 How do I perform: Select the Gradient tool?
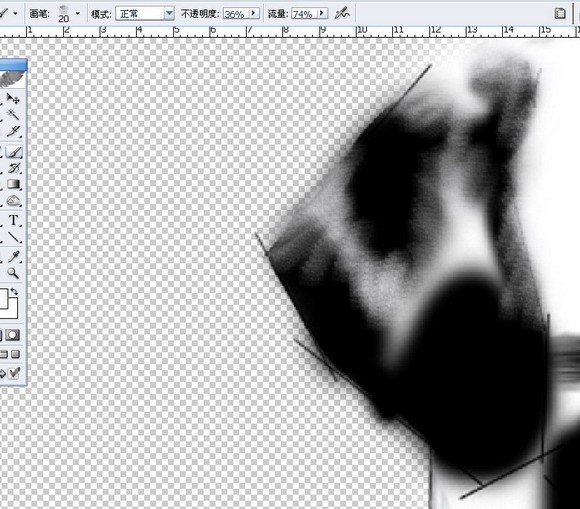(14, 184)
